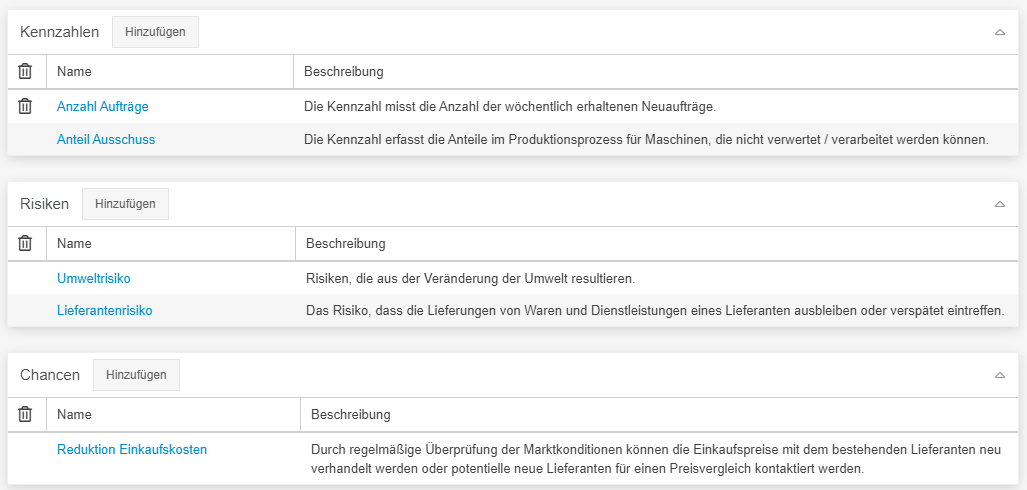Screen dimensions: 1027x490
Task: Open the Anzahl Aufträge link
Action: tap(103, 106)
